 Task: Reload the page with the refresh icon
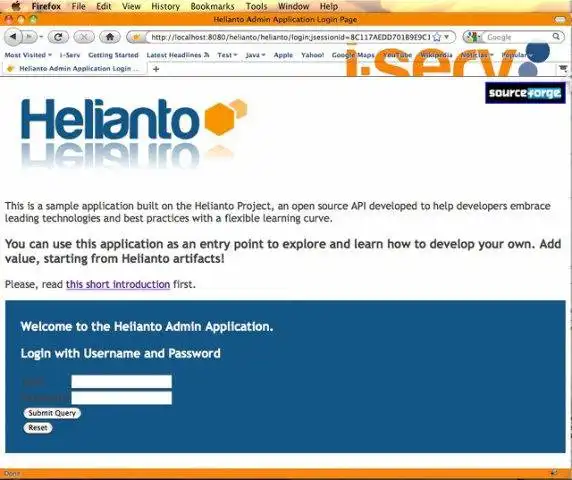click(58, 37)
